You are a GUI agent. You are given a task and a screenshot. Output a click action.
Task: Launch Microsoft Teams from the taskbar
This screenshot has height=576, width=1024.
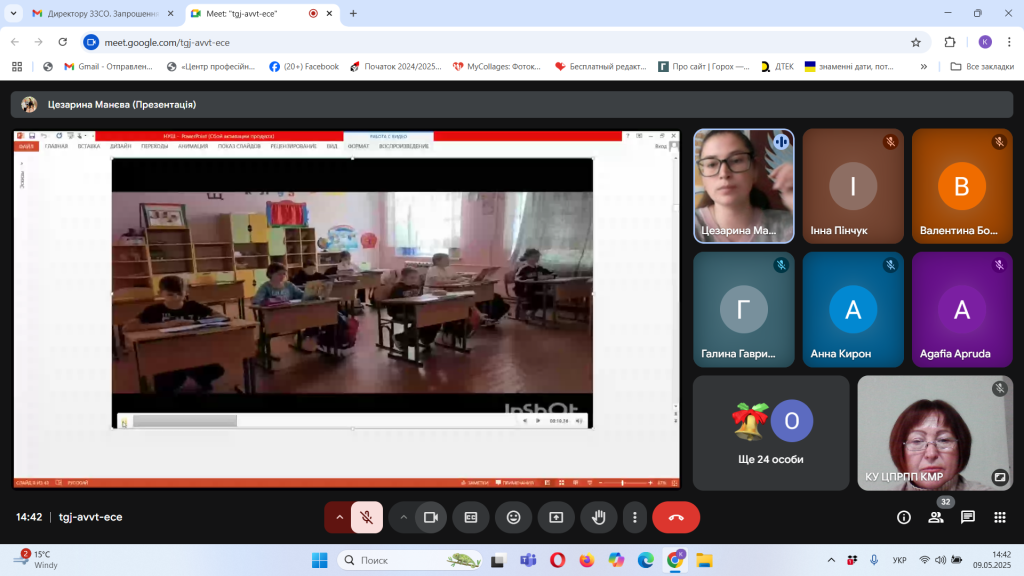pyautogui.click(x=528, y=560)
